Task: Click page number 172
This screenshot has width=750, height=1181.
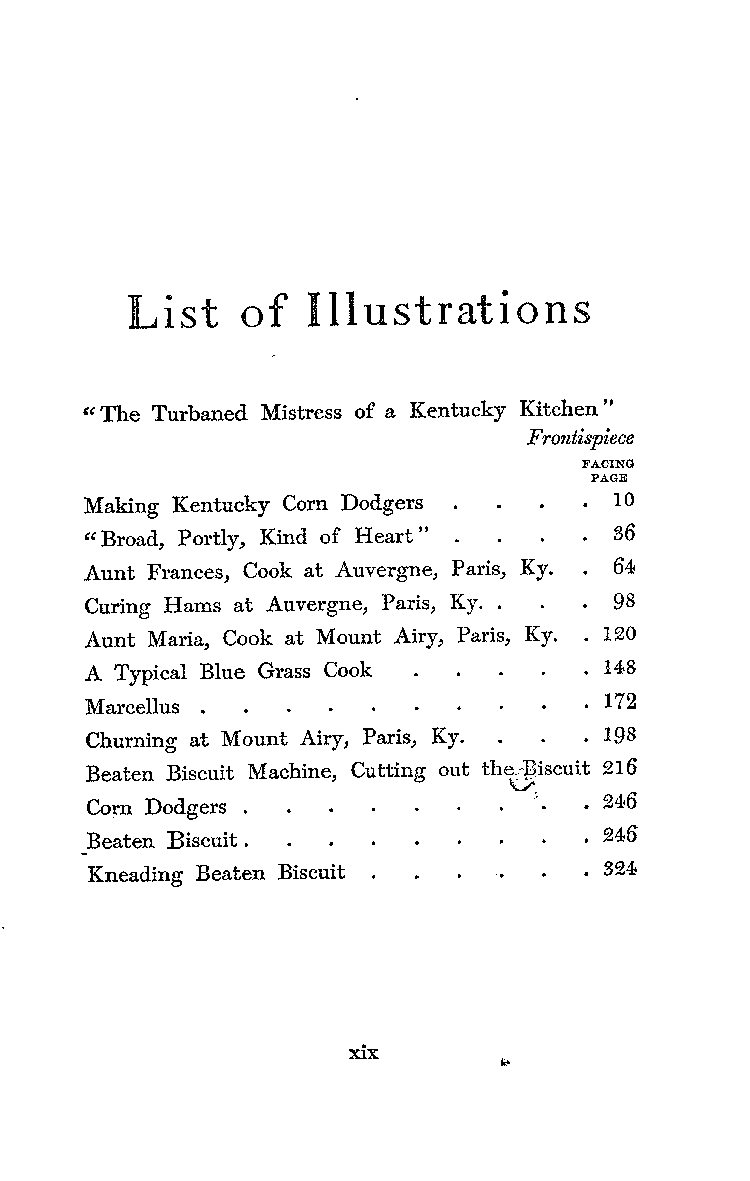Action: (619, 703)
